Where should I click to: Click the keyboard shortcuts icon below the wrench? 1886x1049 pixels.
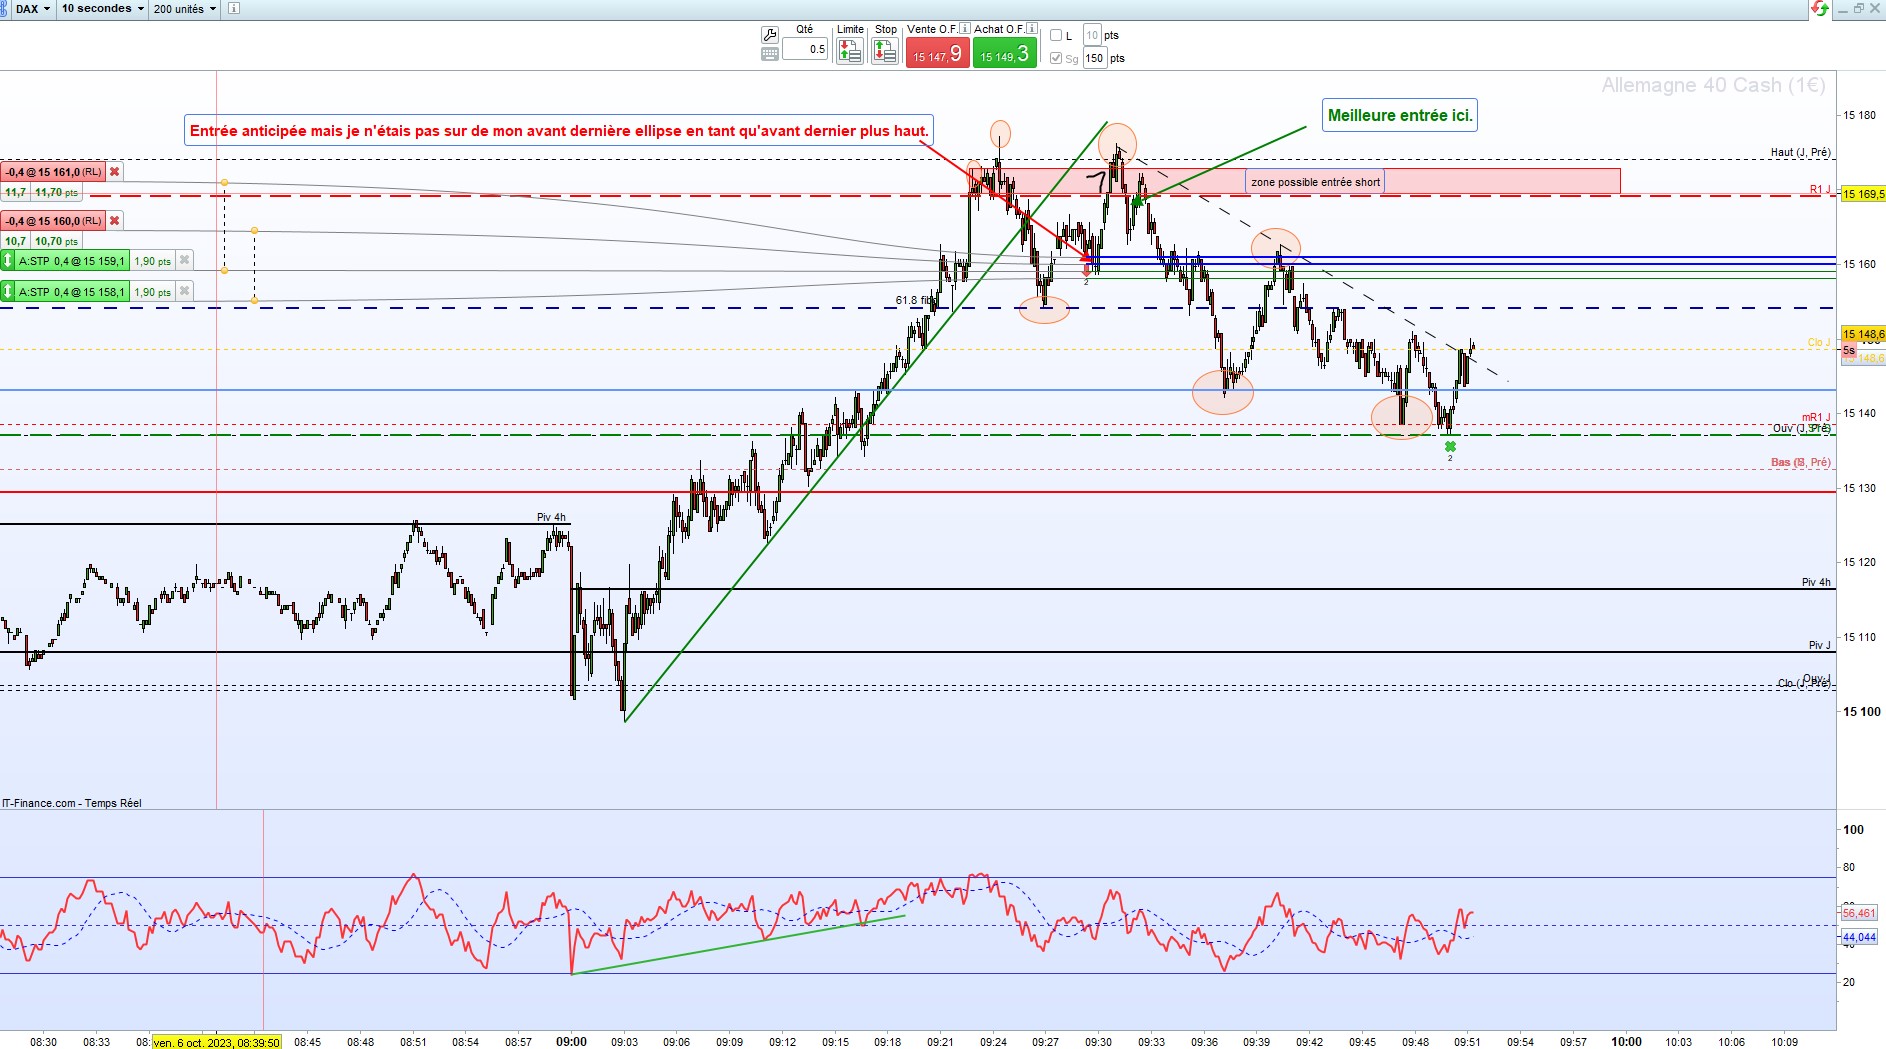tap(770, 54)
